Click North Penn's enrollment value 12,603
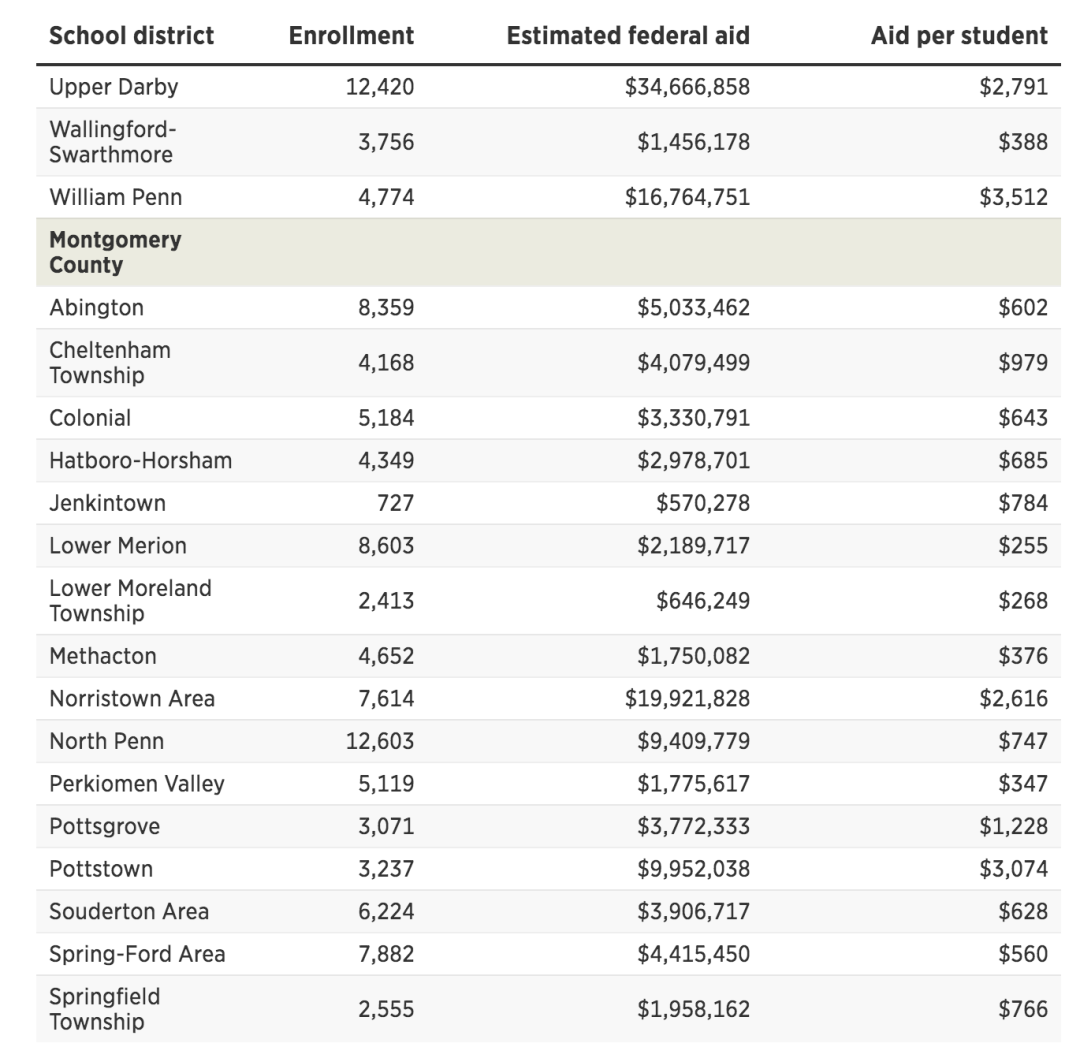1080x1058 pixels. [380, 741]
